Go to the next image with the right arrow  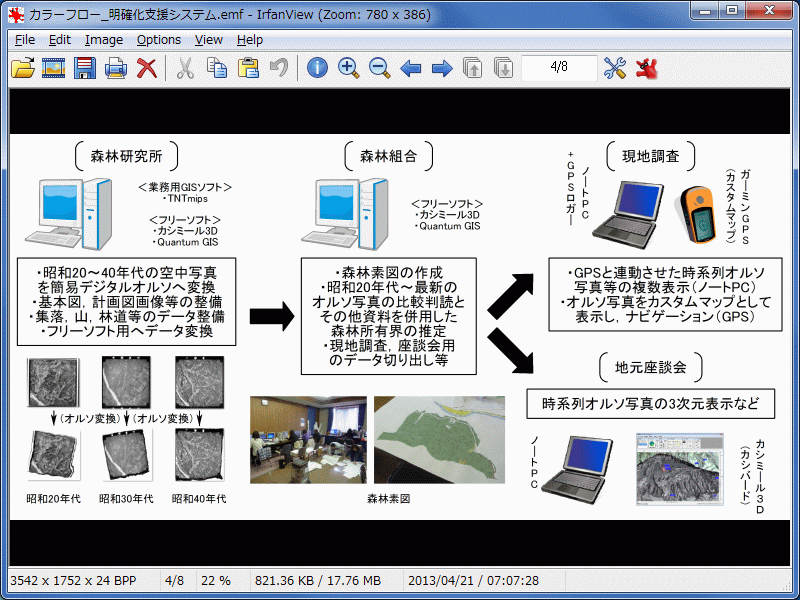[440, 69]
